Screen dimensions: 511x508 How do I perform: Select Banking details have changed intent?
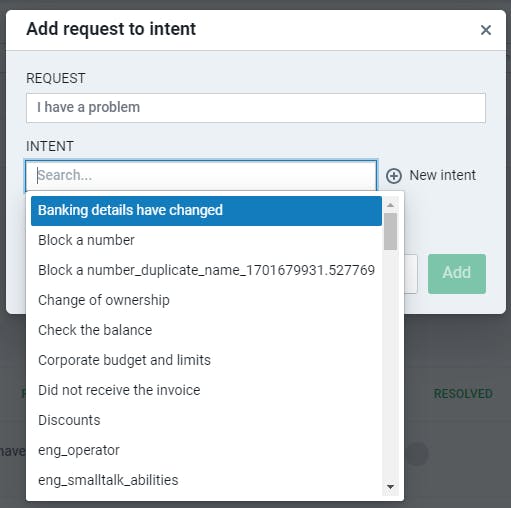point(206,211)
